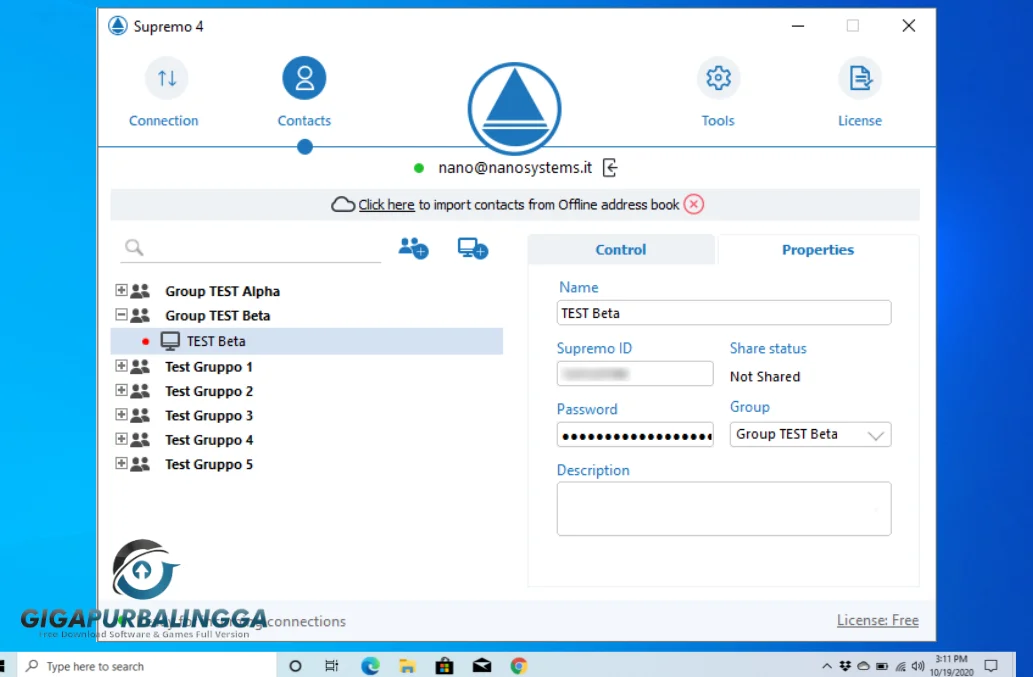Click the Name field containing TEST Beta
This screenshot has height=677, width=1033.
(x=724, y=313)
